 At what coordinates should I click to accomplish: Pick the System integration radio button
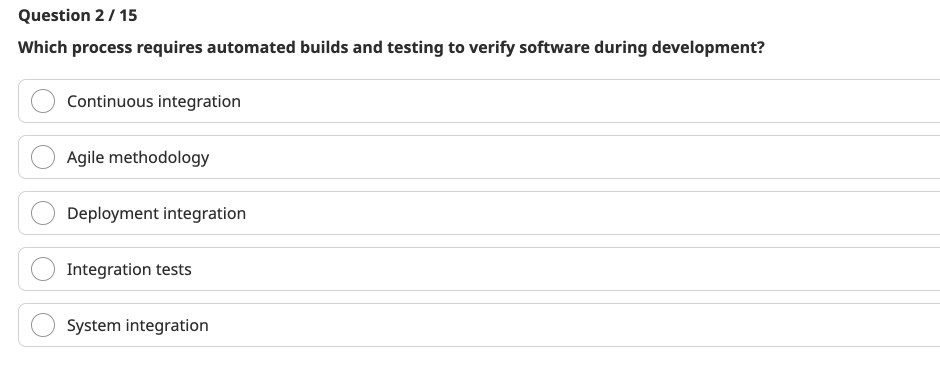coord(43,325)
